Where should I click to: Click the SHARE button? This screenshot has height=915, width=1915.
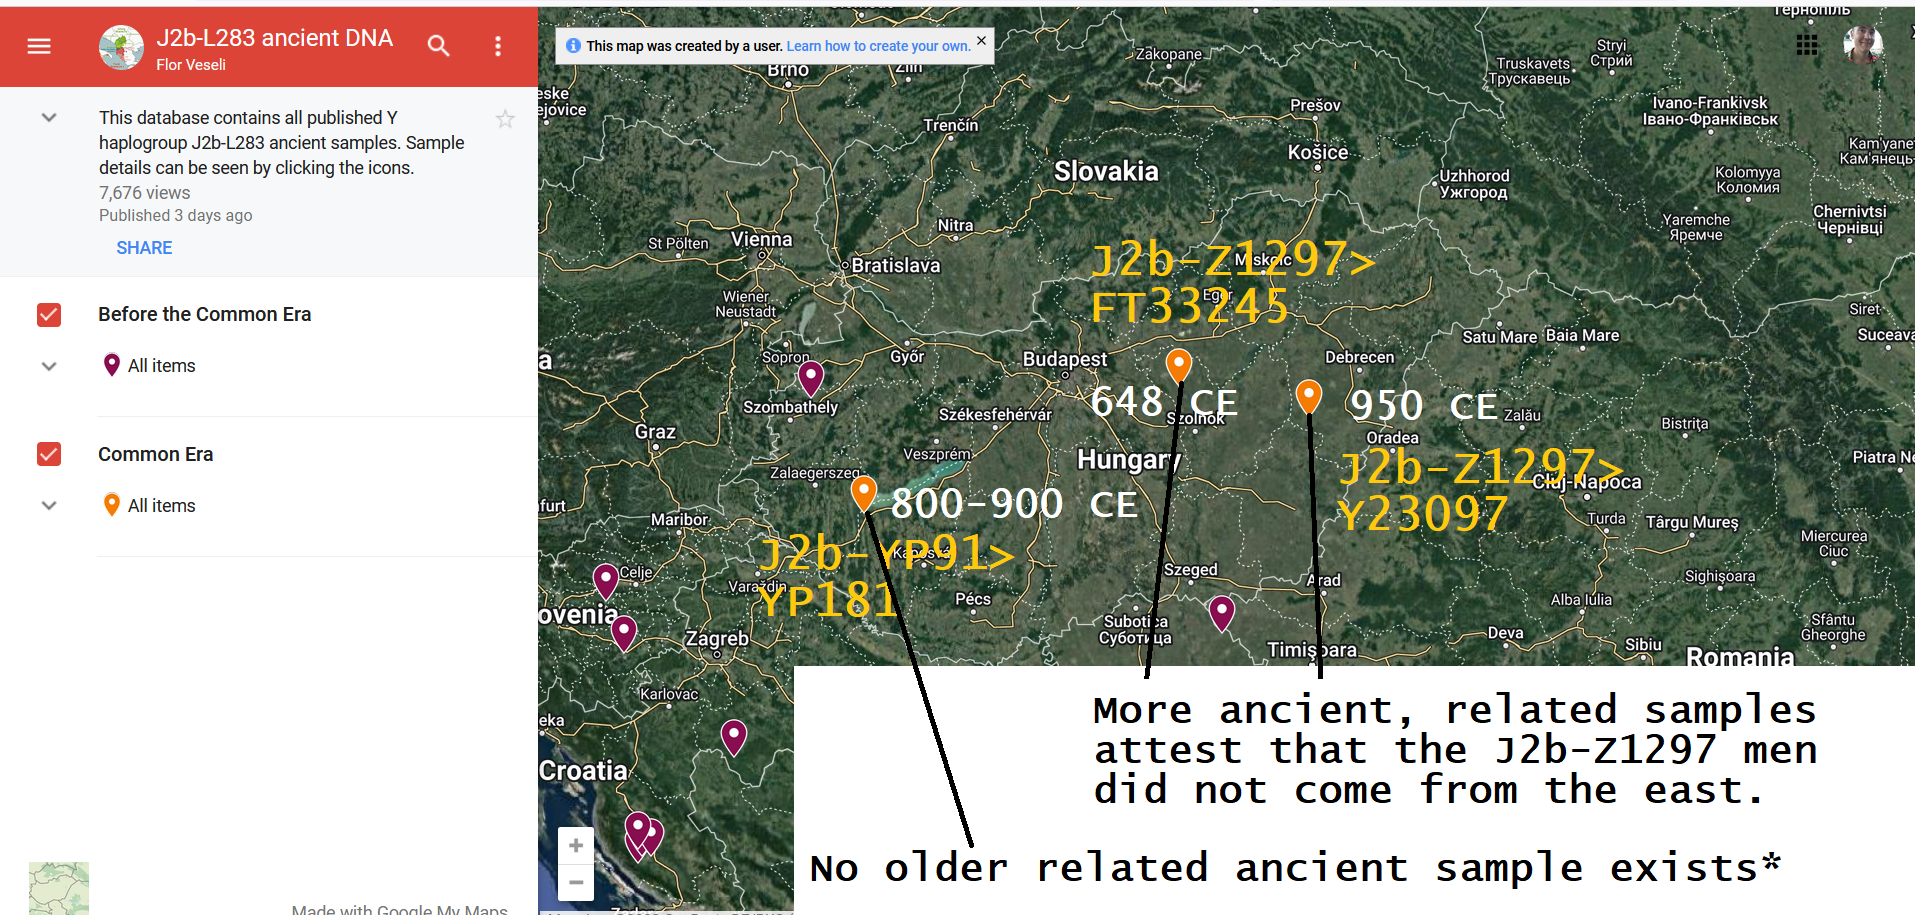tap(144, 248)
